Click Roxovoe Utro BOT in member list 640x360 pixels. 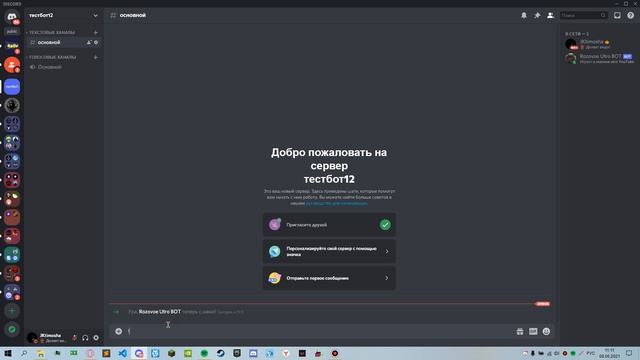pyautogui.click(x=599, y=59)
